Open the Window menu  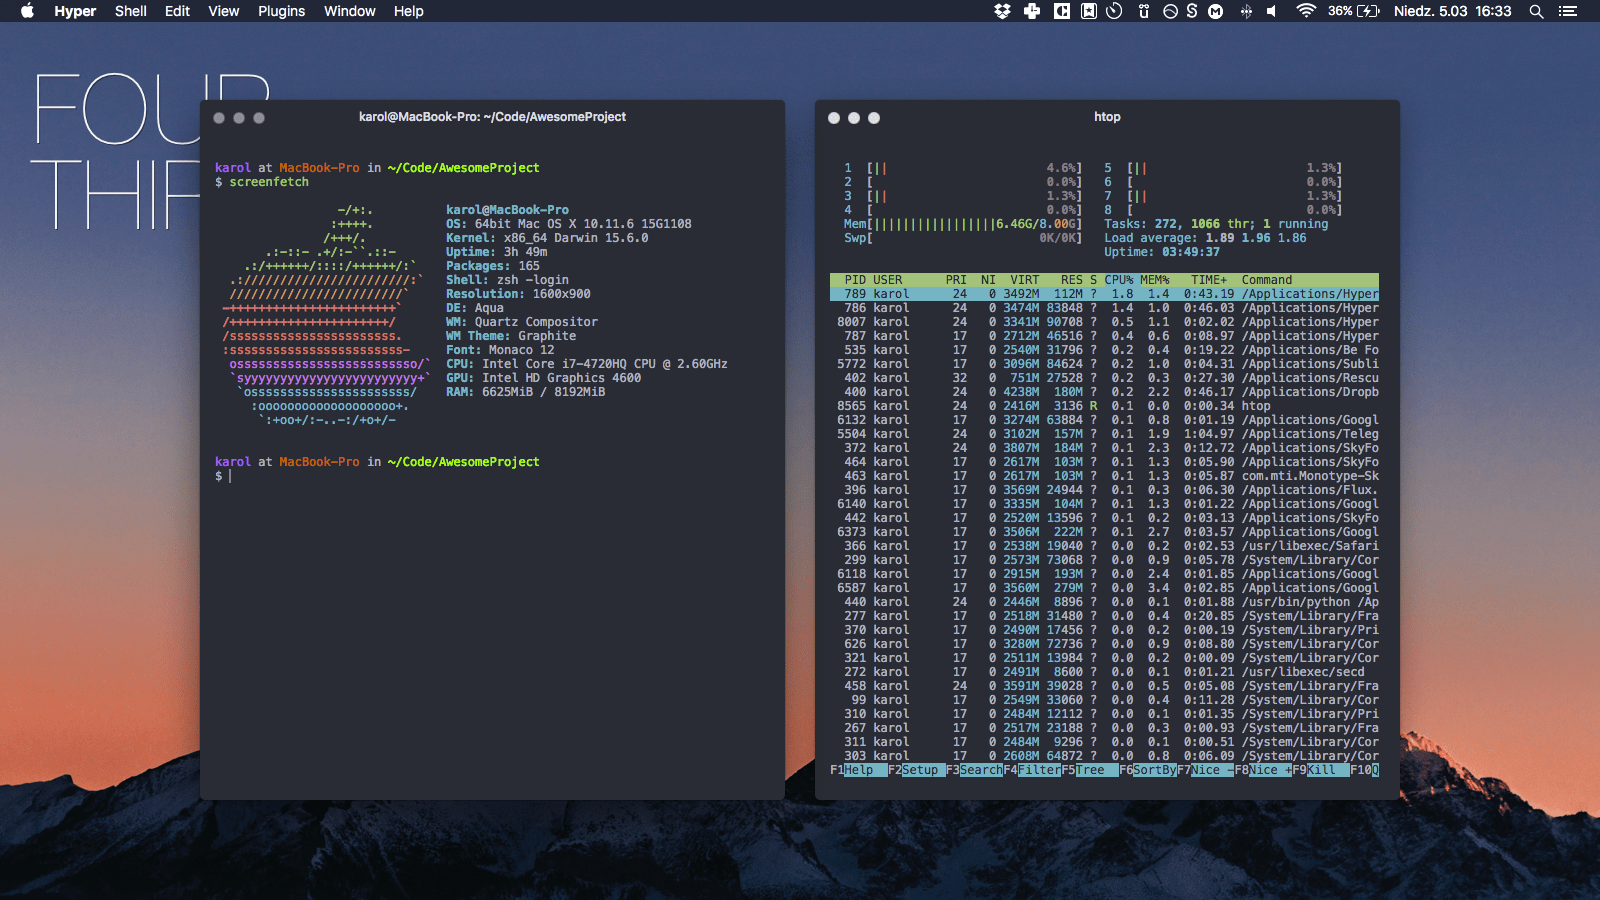click(x=350, y=11)
